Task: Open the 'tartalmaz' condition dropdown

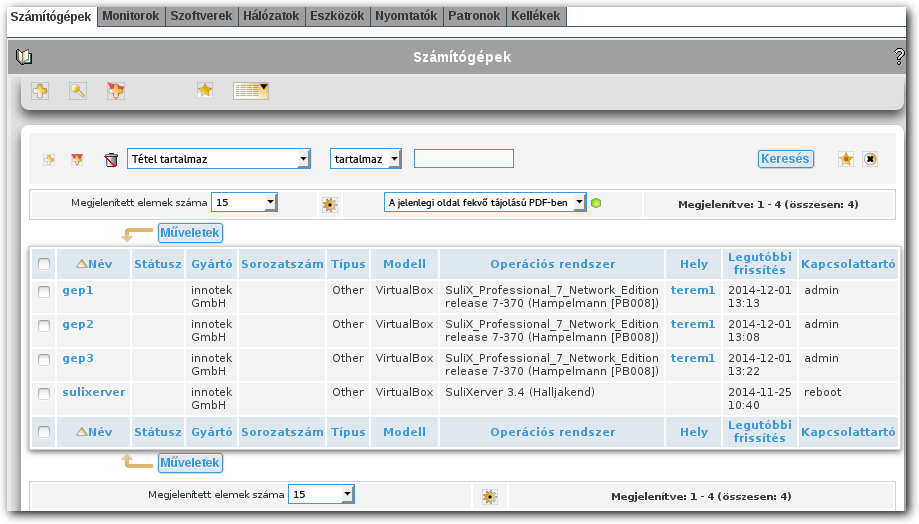Action: click(366, 159)
